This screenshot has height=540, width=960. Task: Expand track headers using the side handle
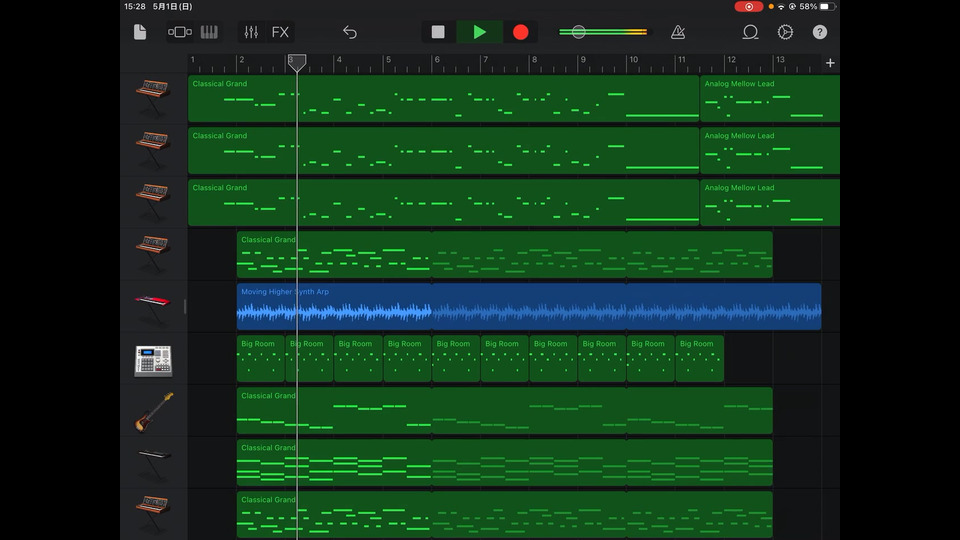[x=185, y=306]
